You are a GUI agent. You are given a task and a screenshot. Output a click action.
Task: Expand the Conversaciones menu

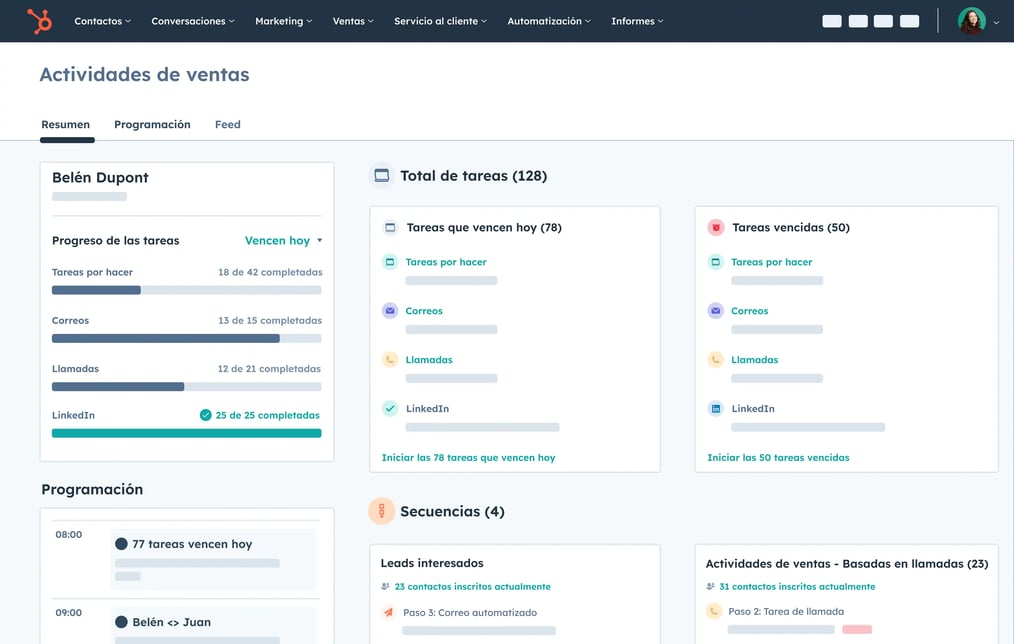pos(193,21)
